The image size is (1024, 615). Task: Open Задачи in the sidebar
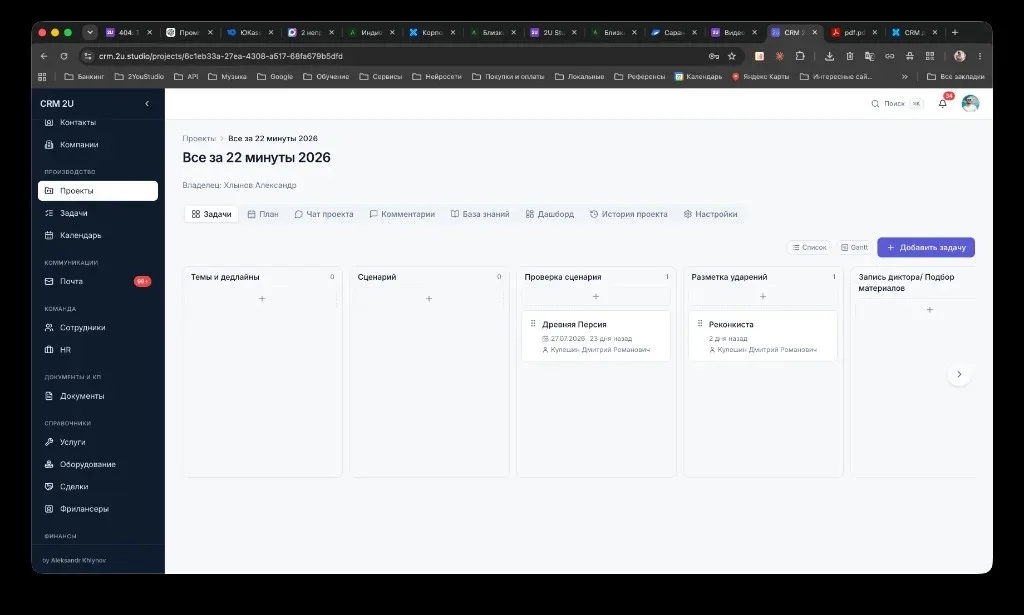tap(98, 213)
